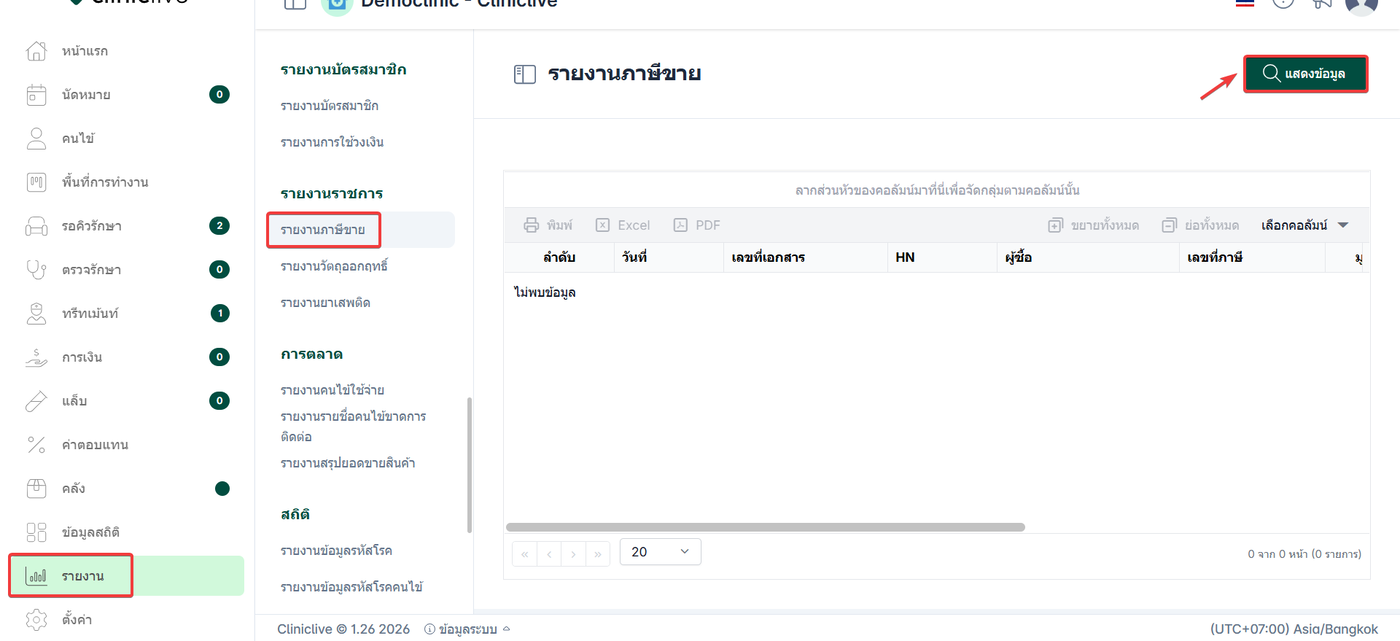Click ขยายทั้งหมด to expand all groups

coord(1093,225)
